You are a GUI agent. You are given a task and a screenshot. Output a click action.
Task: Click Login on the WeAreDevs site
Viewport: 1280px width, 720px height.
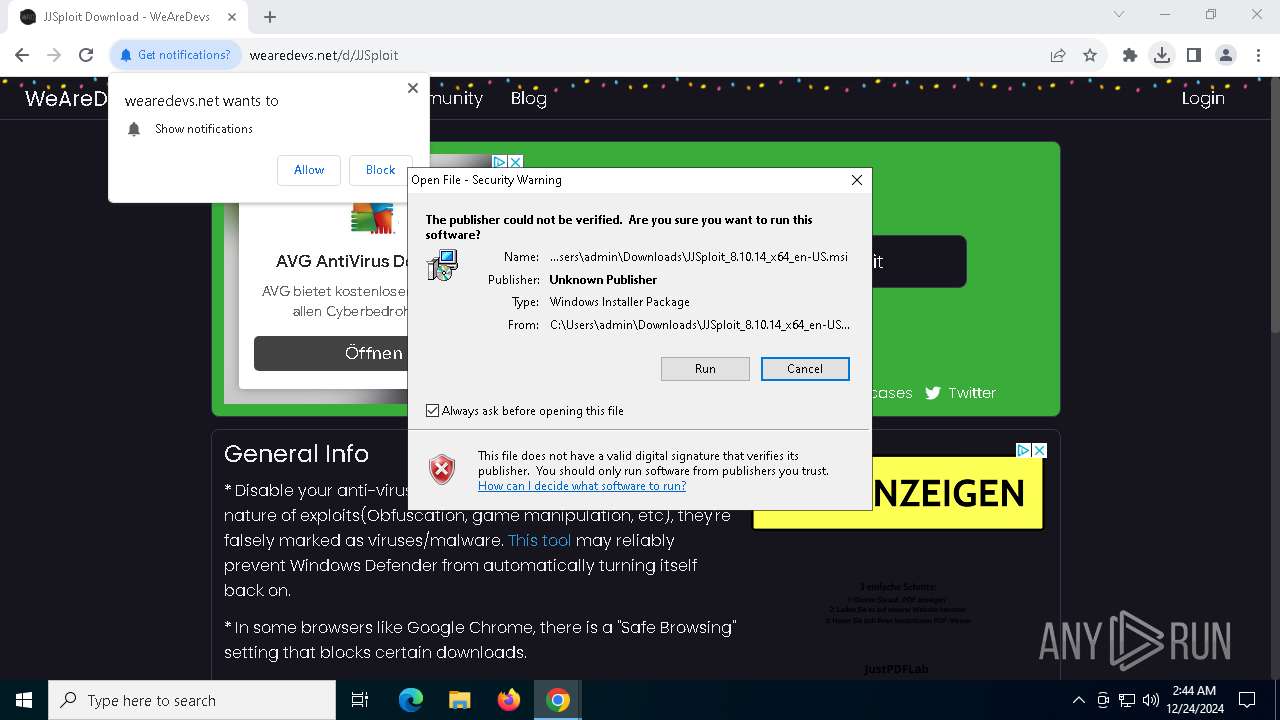point(1203,98)
